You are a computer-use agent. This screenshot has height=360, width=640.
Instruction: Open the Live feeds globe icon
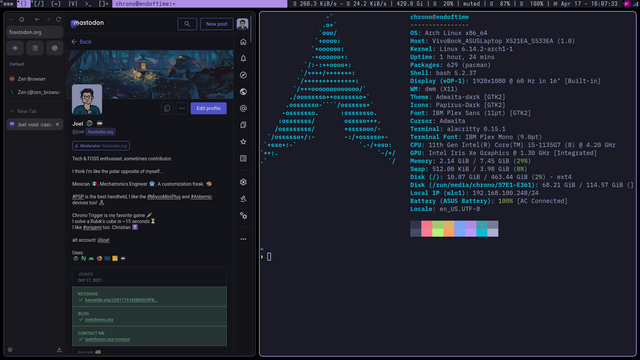(243, 92)
